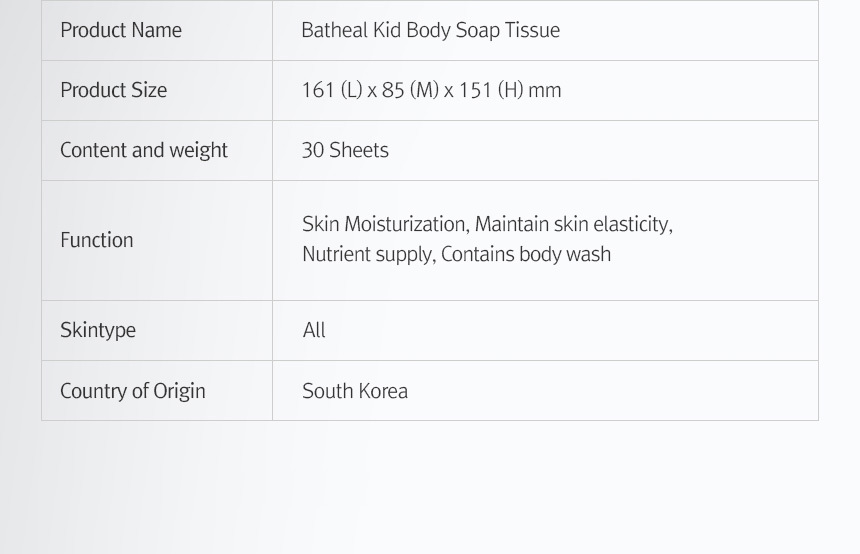
Task: Click the word "Tissue" in the product name
Action: tap(531, 30)
